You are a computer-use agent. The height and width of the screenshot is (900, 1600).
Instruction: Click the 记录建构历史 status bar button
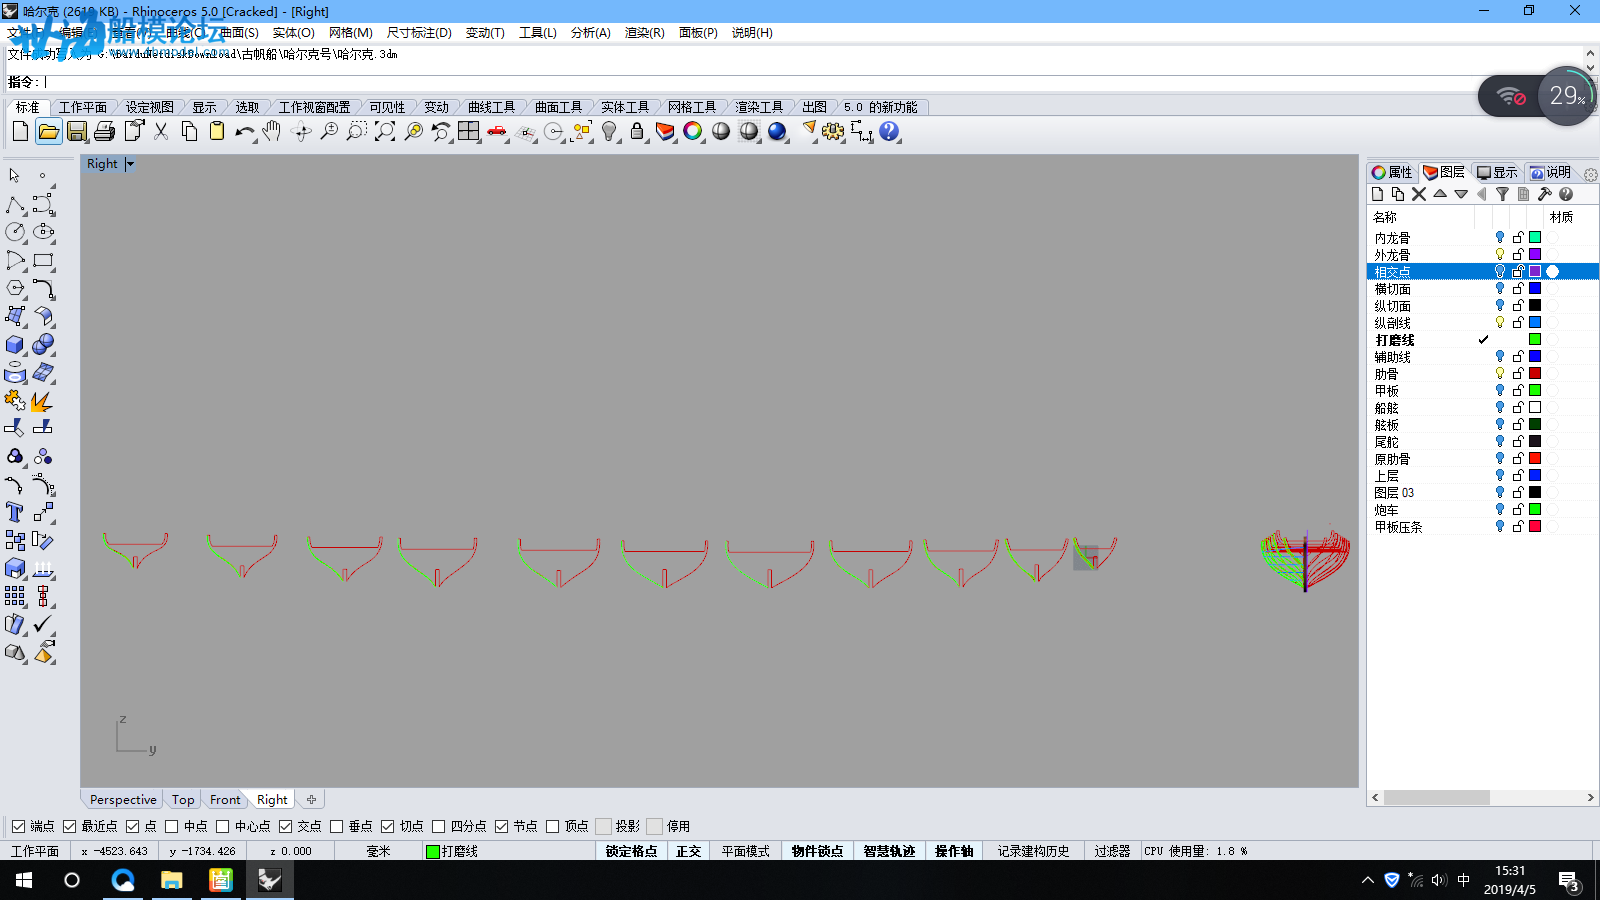1033,852
